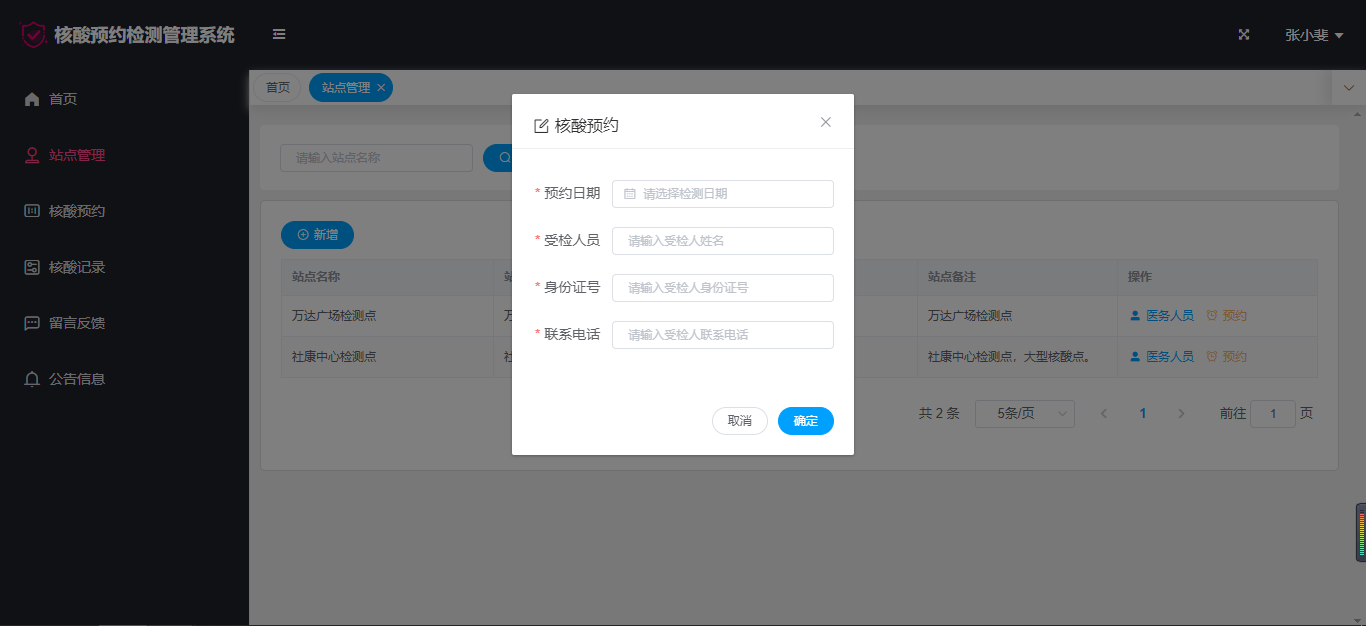Click the home icon beside 首页

click(x=32, y=99)
